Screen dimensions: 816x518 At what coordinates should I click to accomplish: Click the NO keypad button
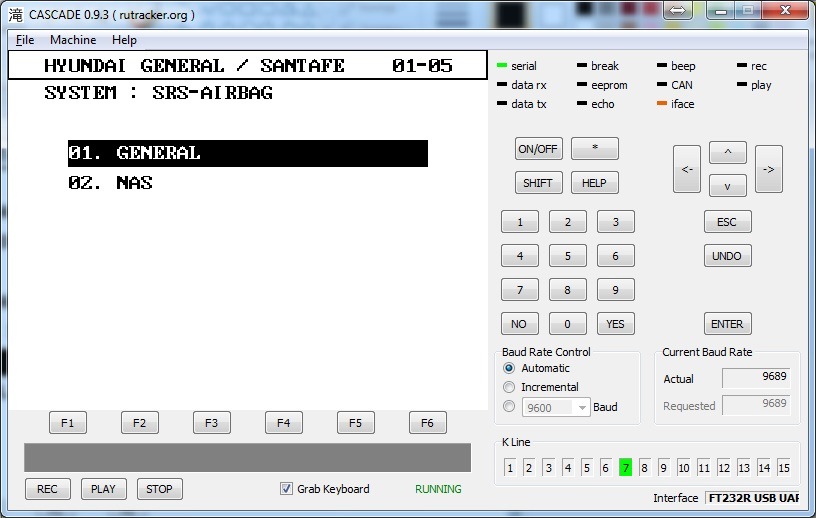pos(520,324)
